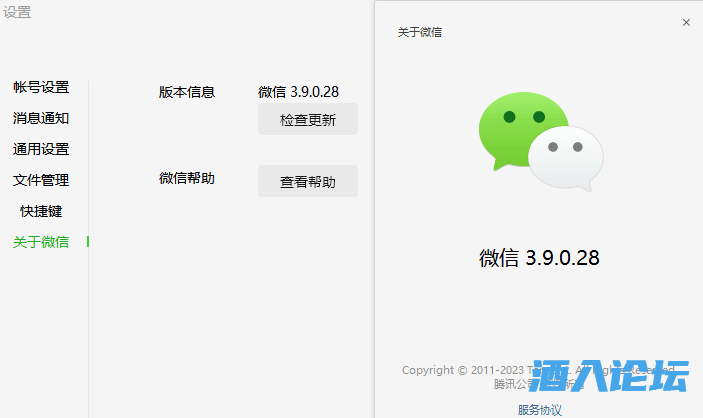Select the 关于微信 sidebar item
Viewport: 703px width, 418px height.
(41, 242)
